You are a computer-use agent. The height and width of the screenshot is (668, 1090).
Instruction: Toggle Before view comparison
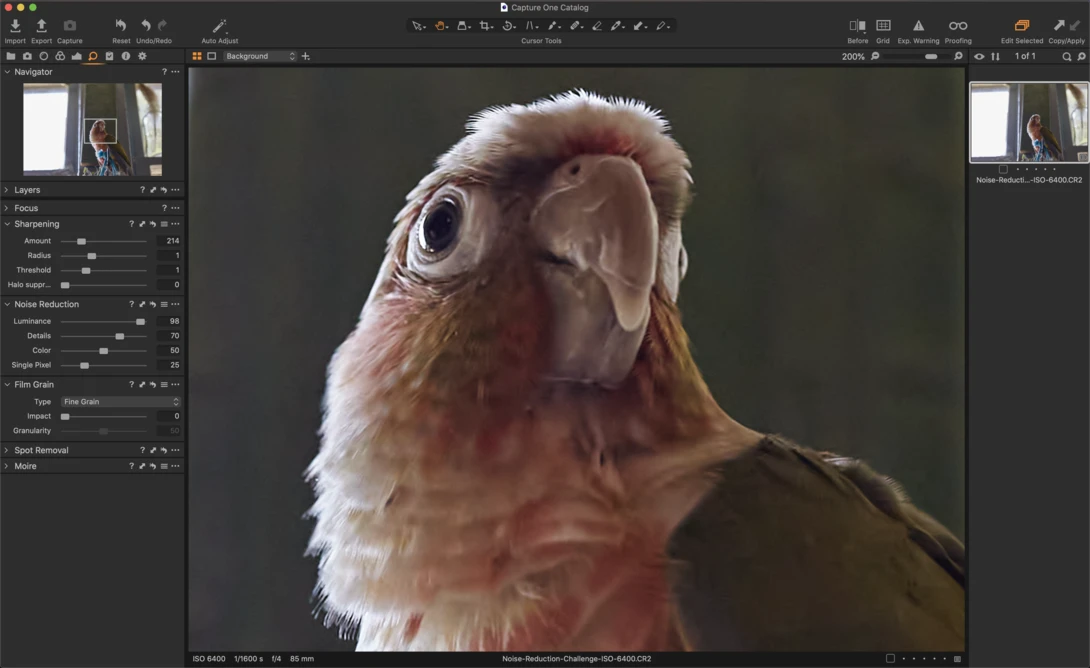[857, 26]
